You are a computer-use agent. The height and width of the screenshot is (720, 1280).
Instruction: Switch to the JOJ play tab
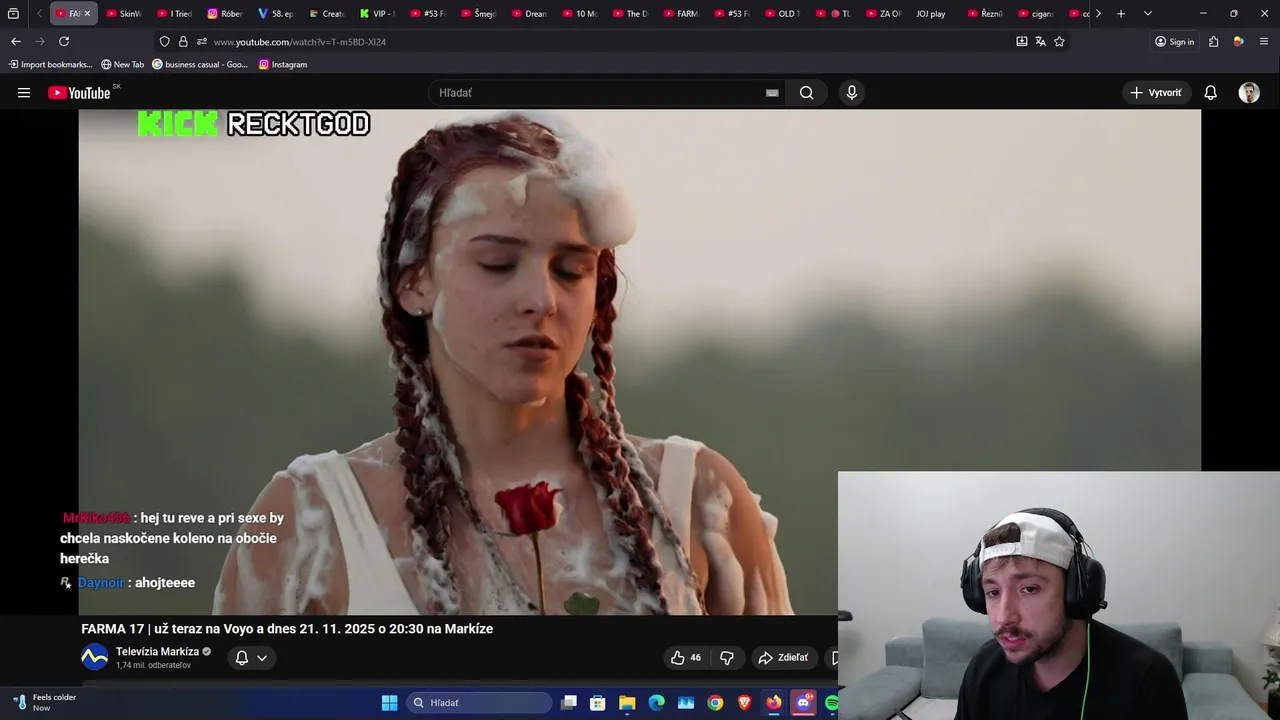[x=930, y=14]
